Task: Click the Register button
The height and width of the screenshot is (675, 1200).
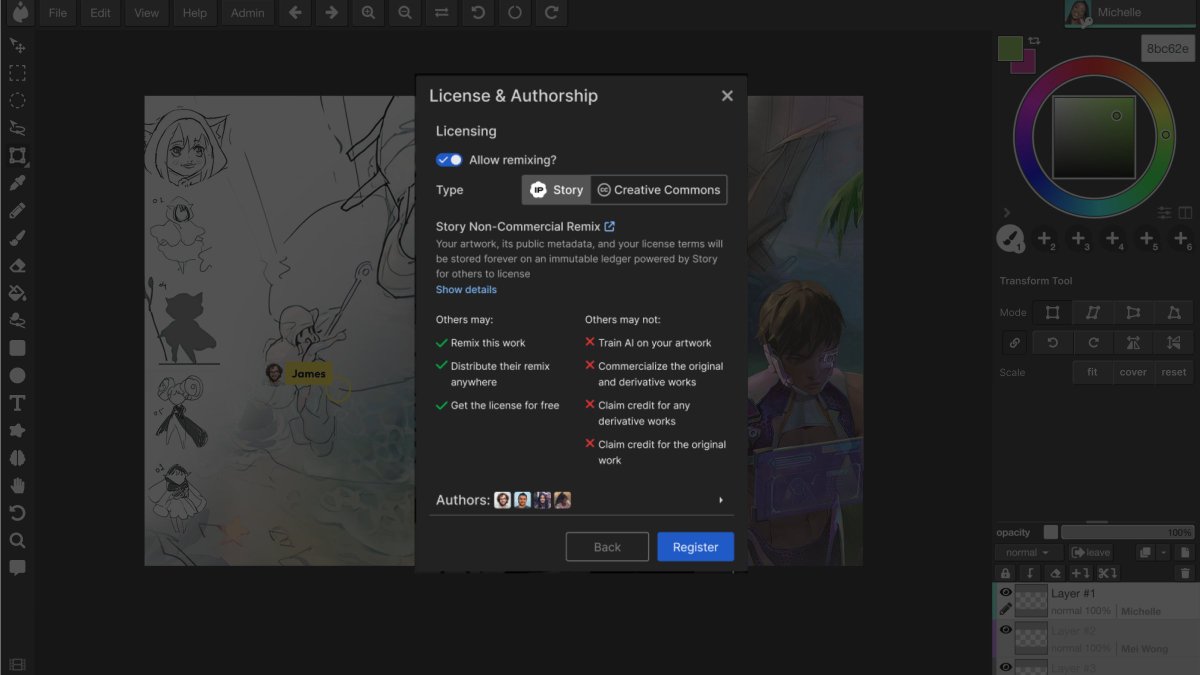Action: (x=695, y=547)
